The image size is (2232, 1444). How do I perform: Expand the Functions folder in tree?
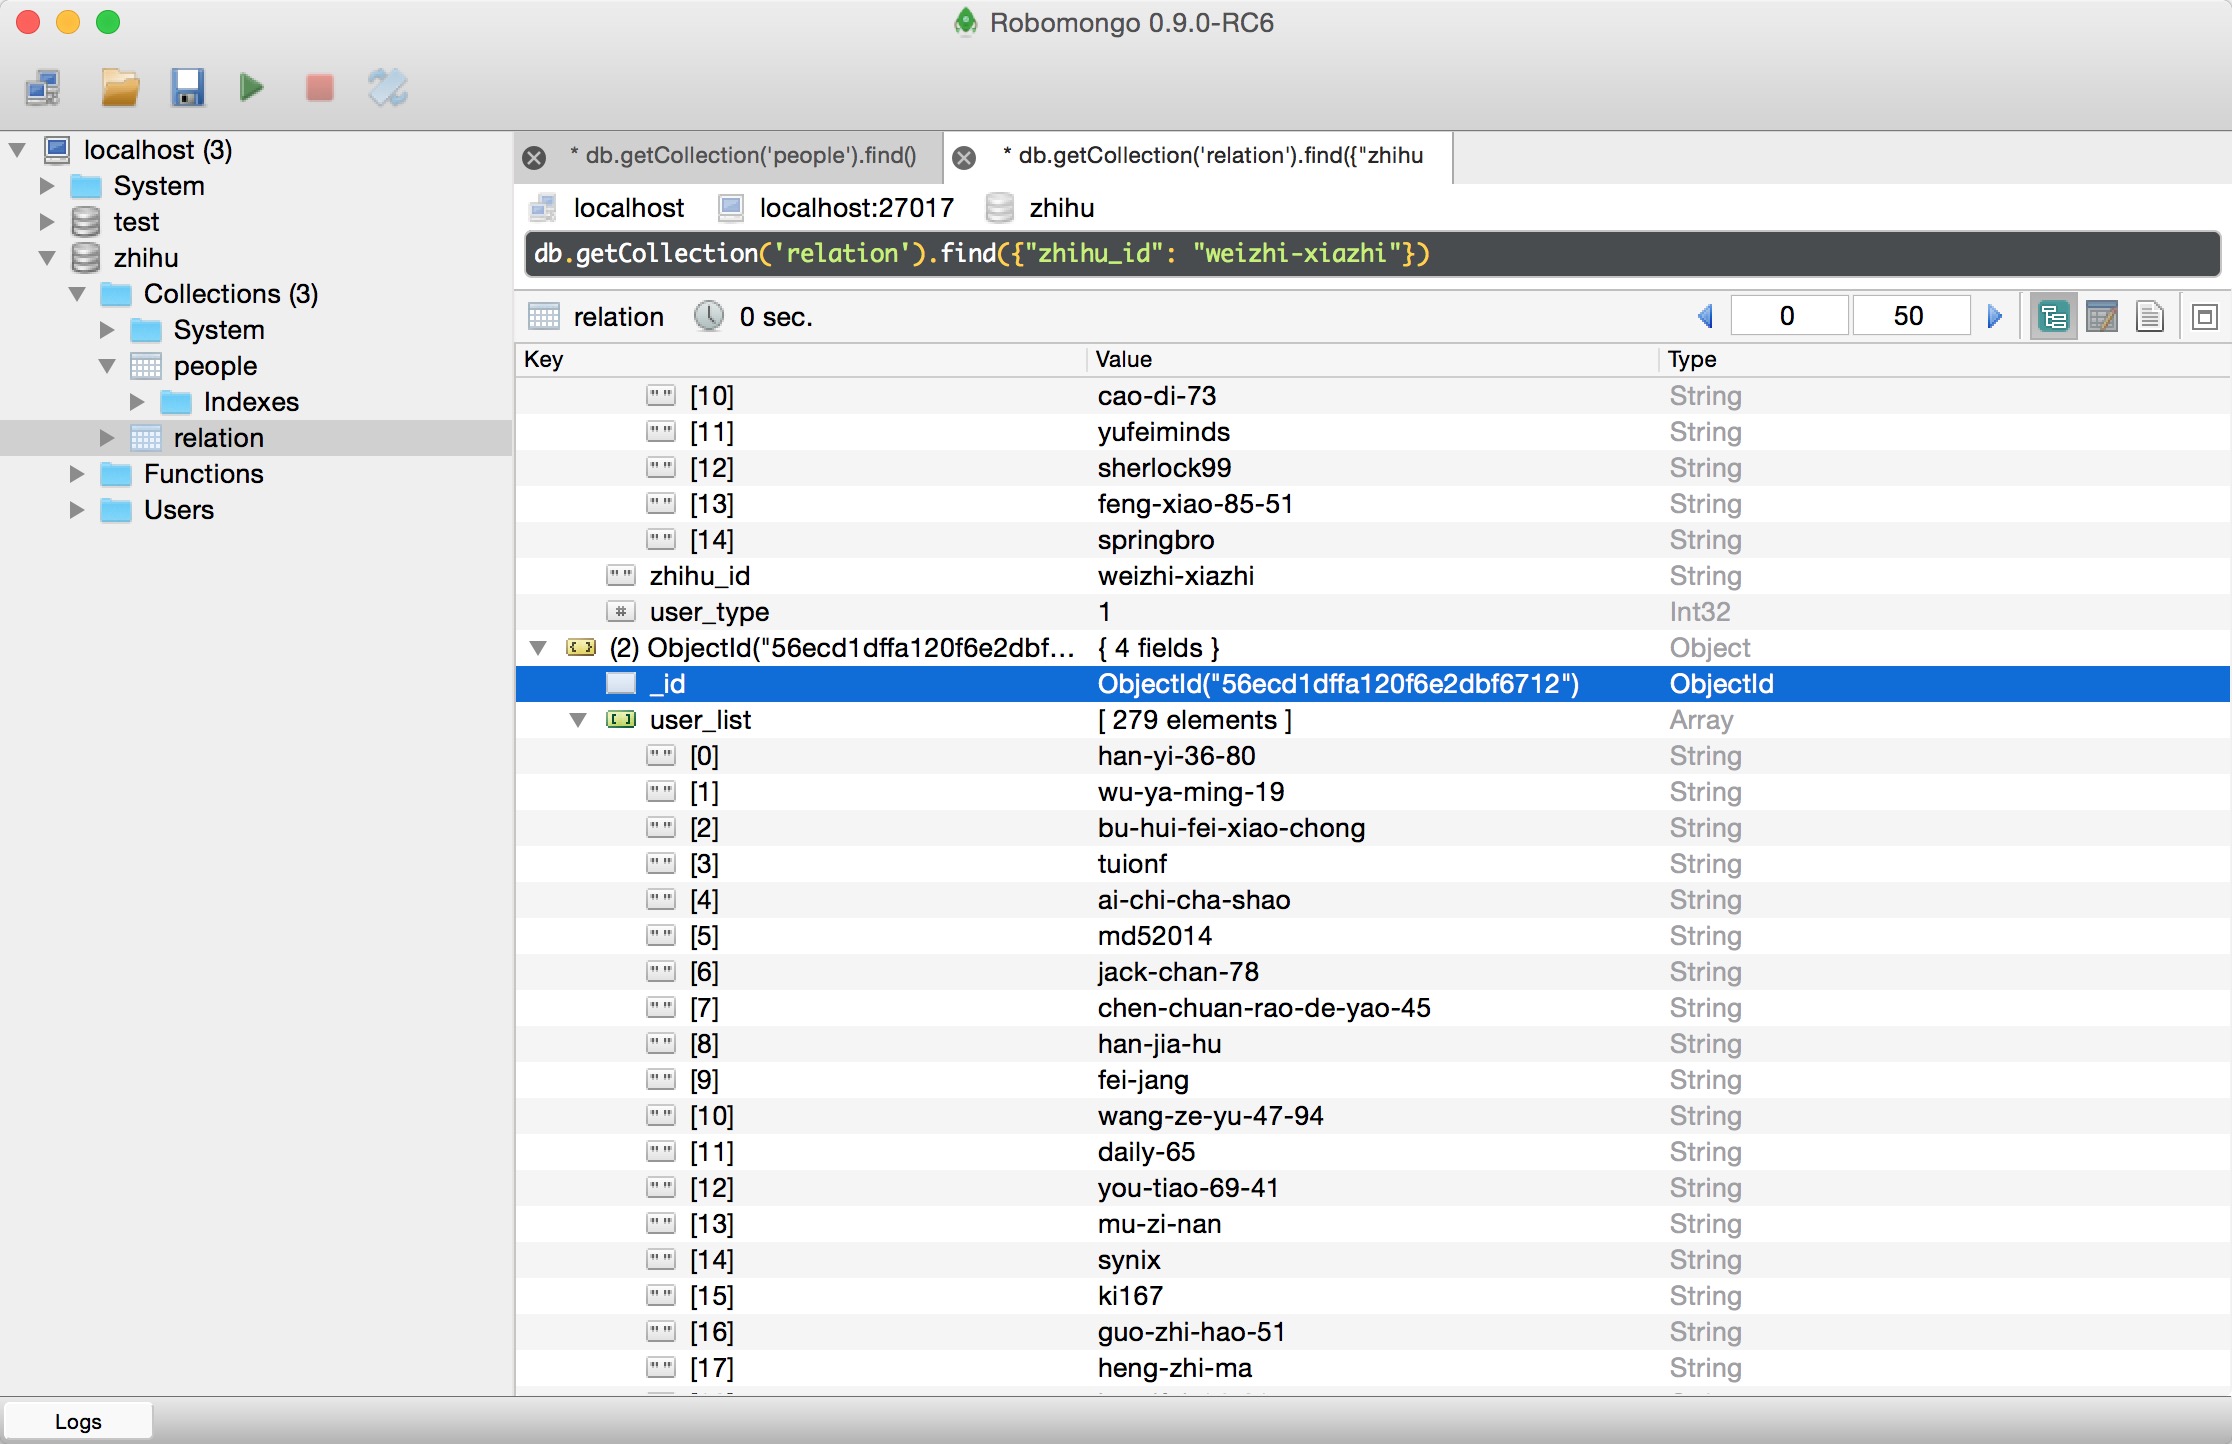[76, 474]
